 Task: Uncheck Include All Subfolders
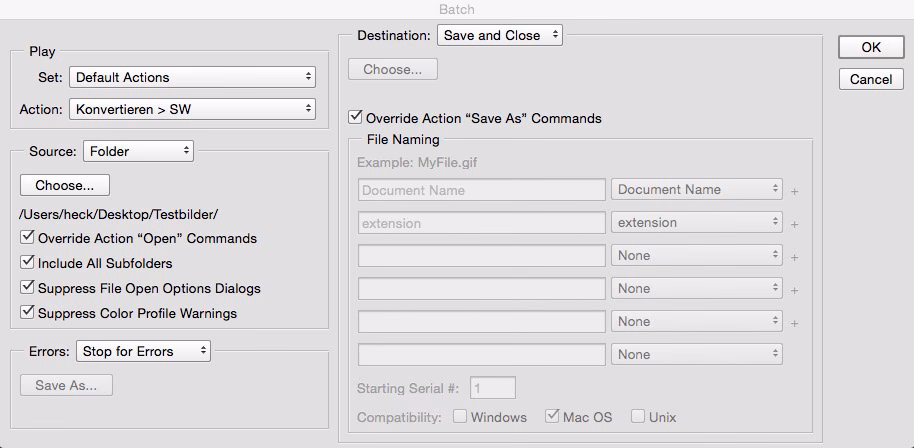(x=27, y=264)
